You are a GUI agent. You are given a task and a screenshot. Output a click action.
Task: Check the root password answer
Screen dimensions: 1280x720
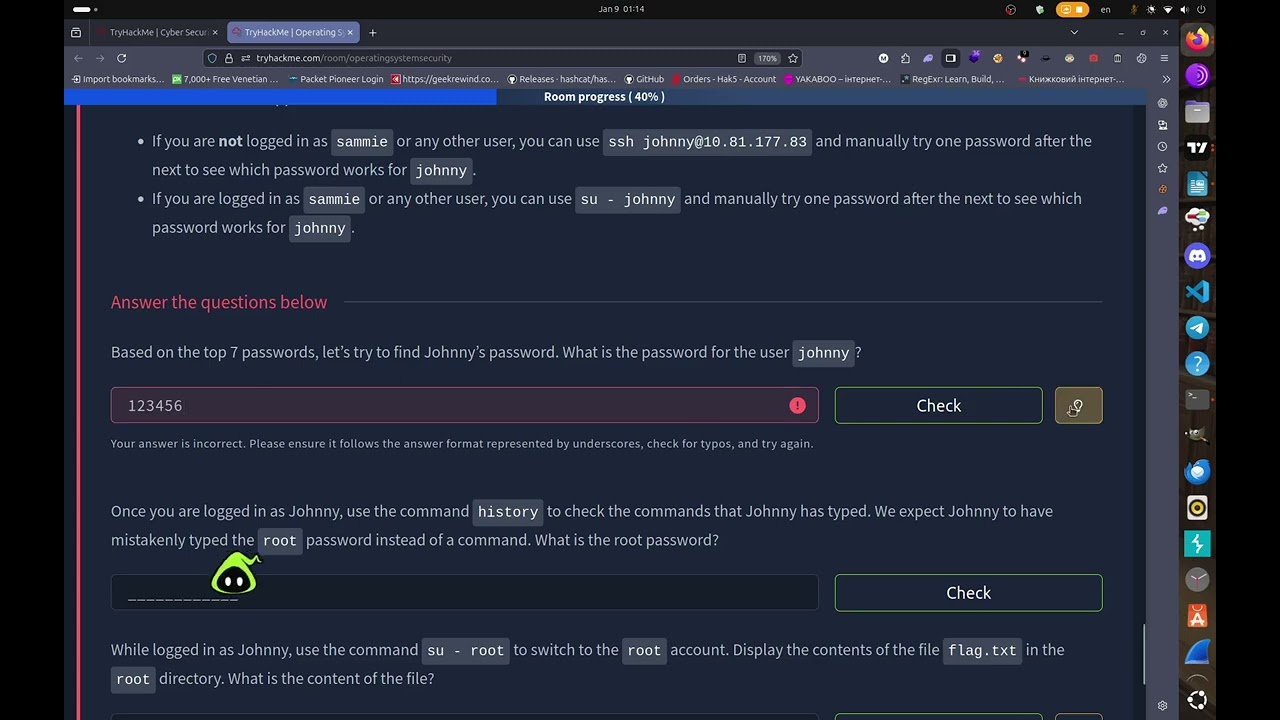(968, 593)
